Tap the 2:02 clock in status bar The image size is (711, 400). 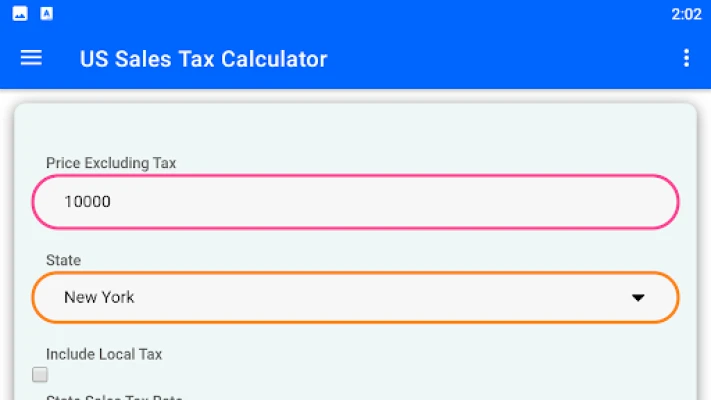(686, 14)
